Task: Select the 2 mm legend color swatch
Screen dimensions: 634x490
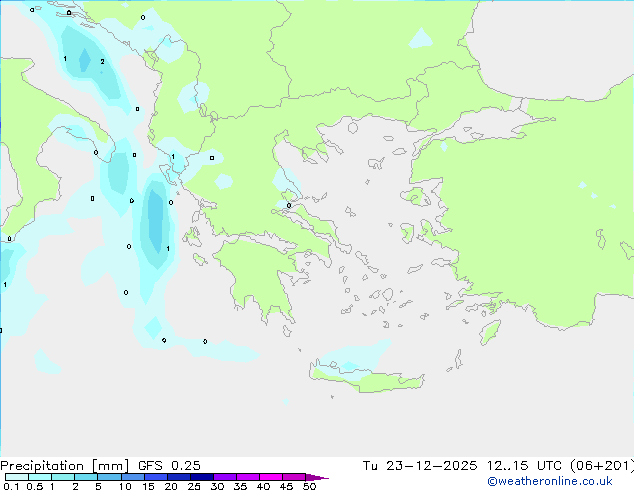Action: pyautogui.click(x=86, y=477)
